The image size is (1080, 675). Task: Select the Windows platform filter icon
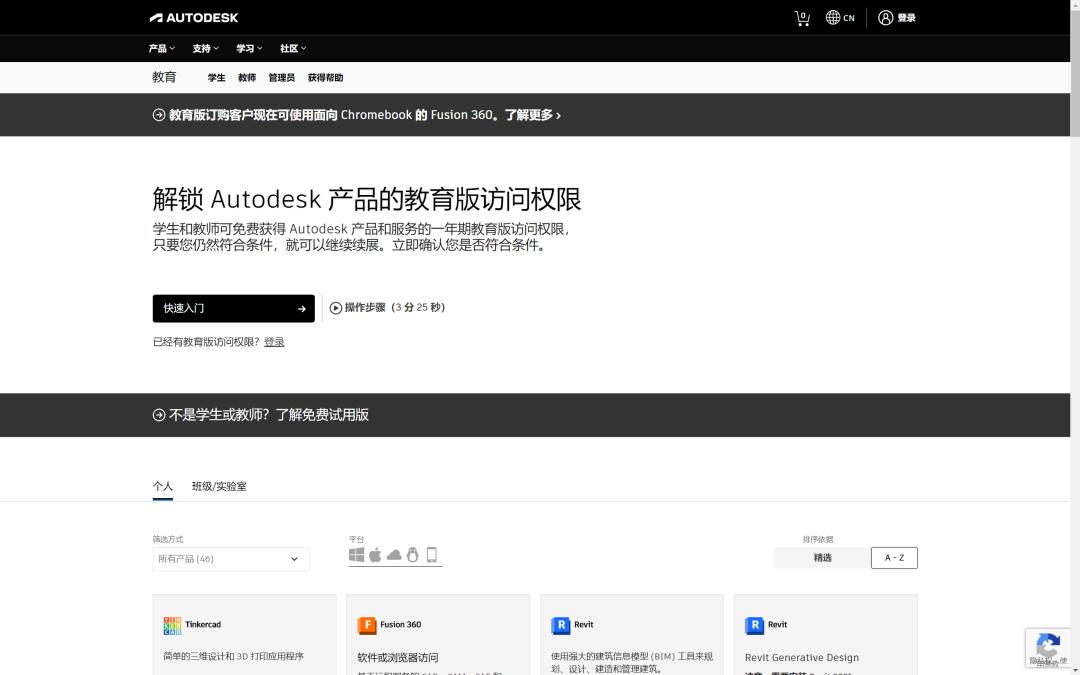(356, 554)
